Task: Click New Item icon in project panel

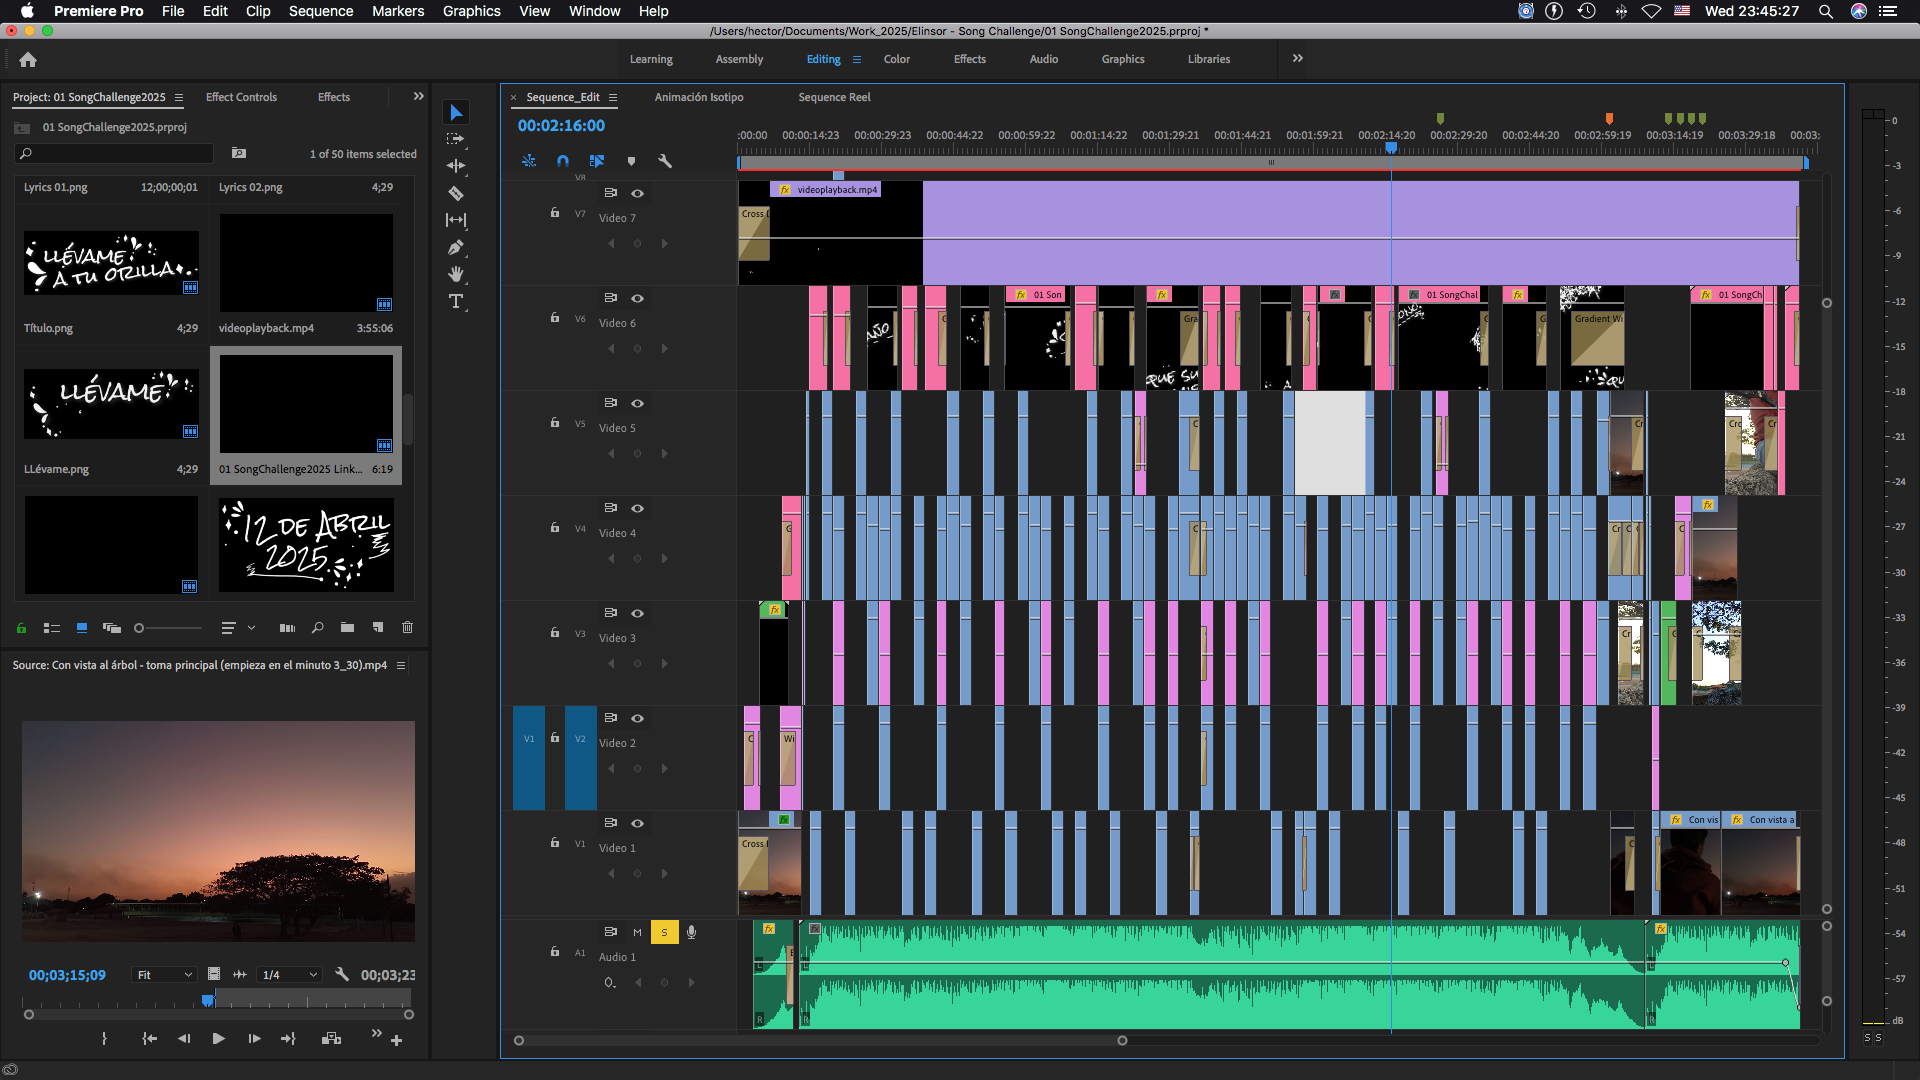Action: point(377,628)
